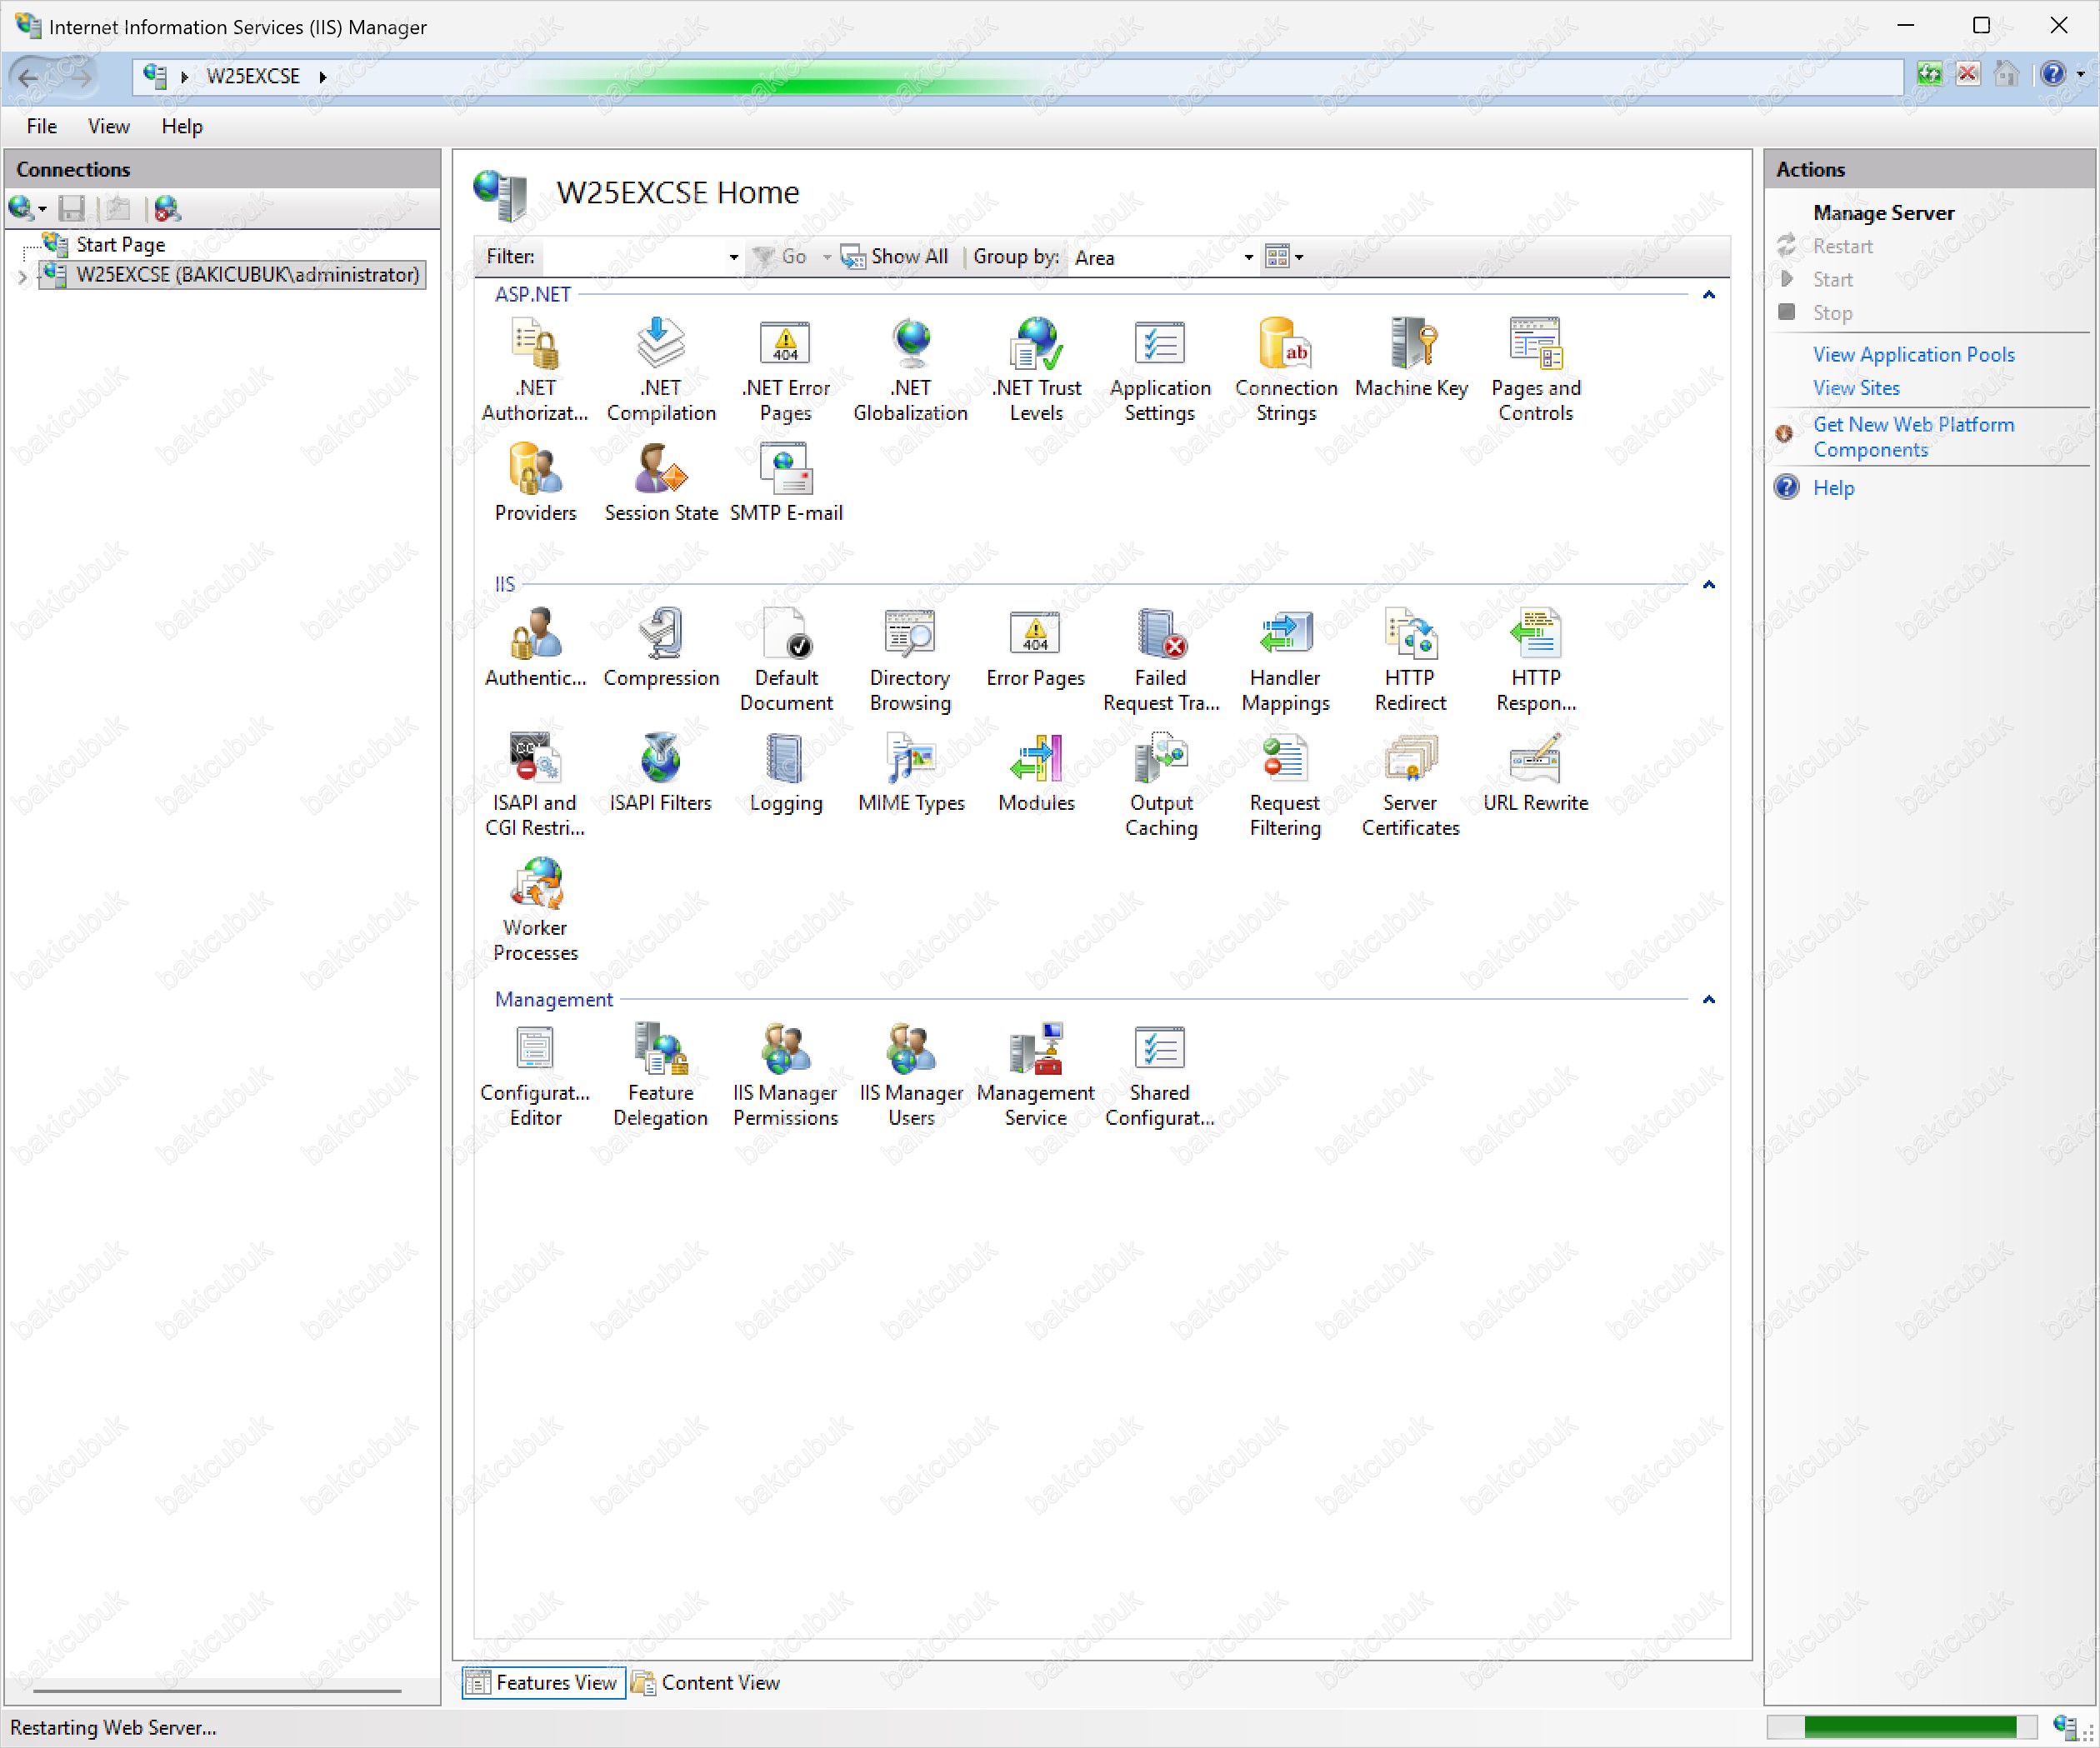Open HTTP Redirect feature
This screenshot has width=2100, height=1748.
pyautogui.click(x=1411, y=659)
